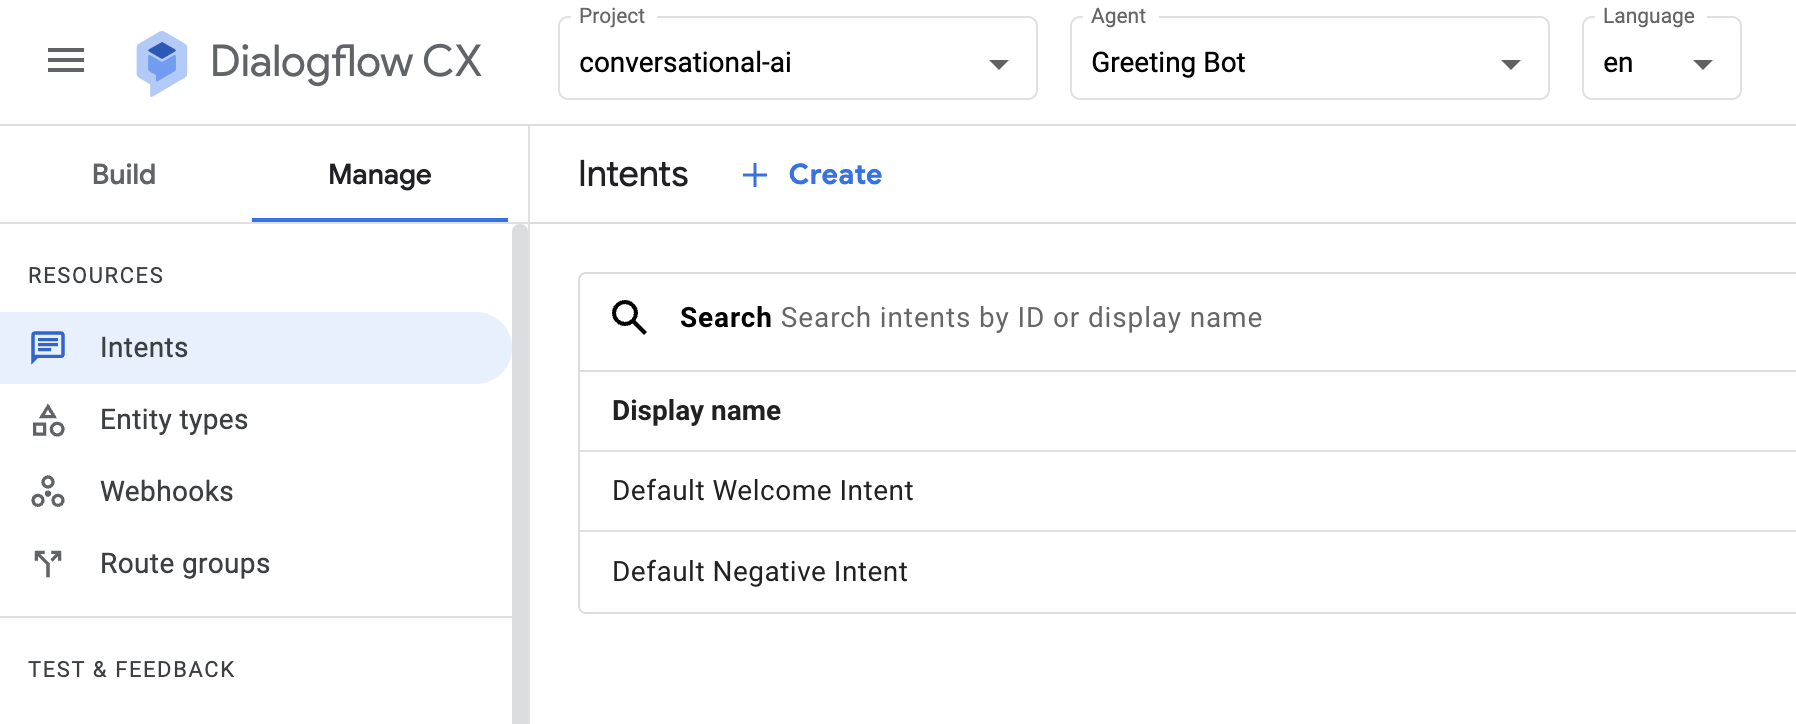Click the Display name column header
Image resolution: width=1796 pixels, height=724 pixels.
click(x=696, y=411)
